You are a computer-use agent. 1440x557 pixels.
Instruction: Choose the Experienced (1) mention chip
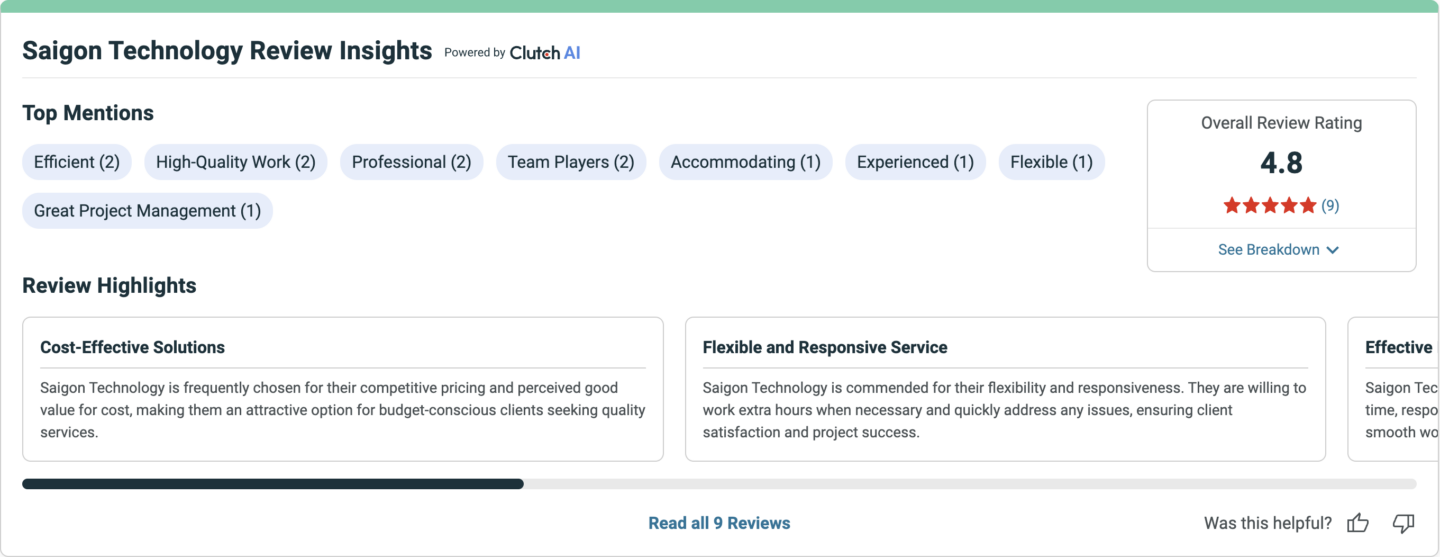pyautogui.click(x=915, y=162)
